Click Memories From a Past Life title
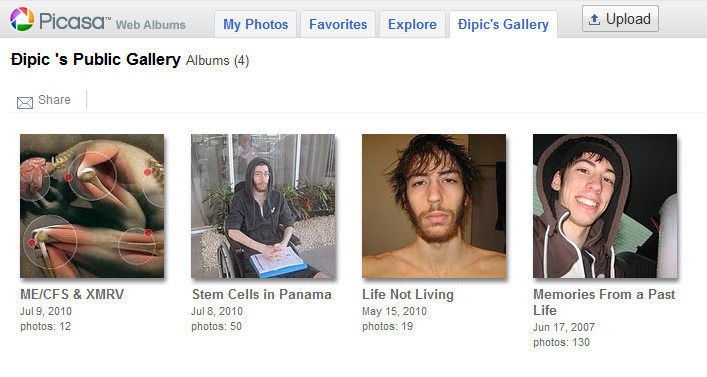This screenshot has height=377, width=707. (604, 302)
